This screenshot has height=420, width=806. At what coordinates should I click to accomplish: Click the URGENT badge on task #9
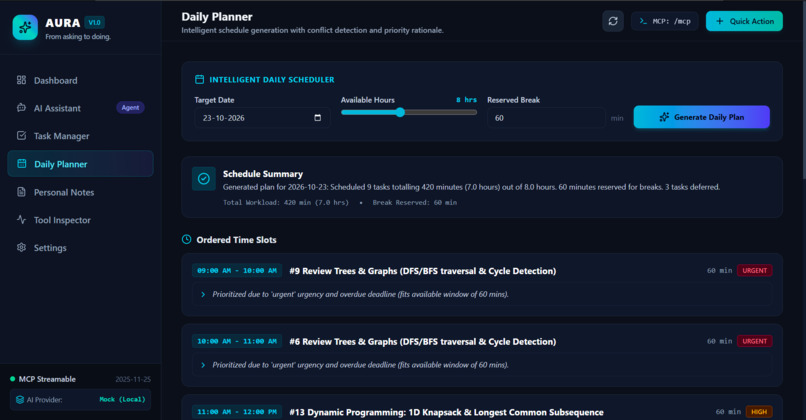point(754,270)
